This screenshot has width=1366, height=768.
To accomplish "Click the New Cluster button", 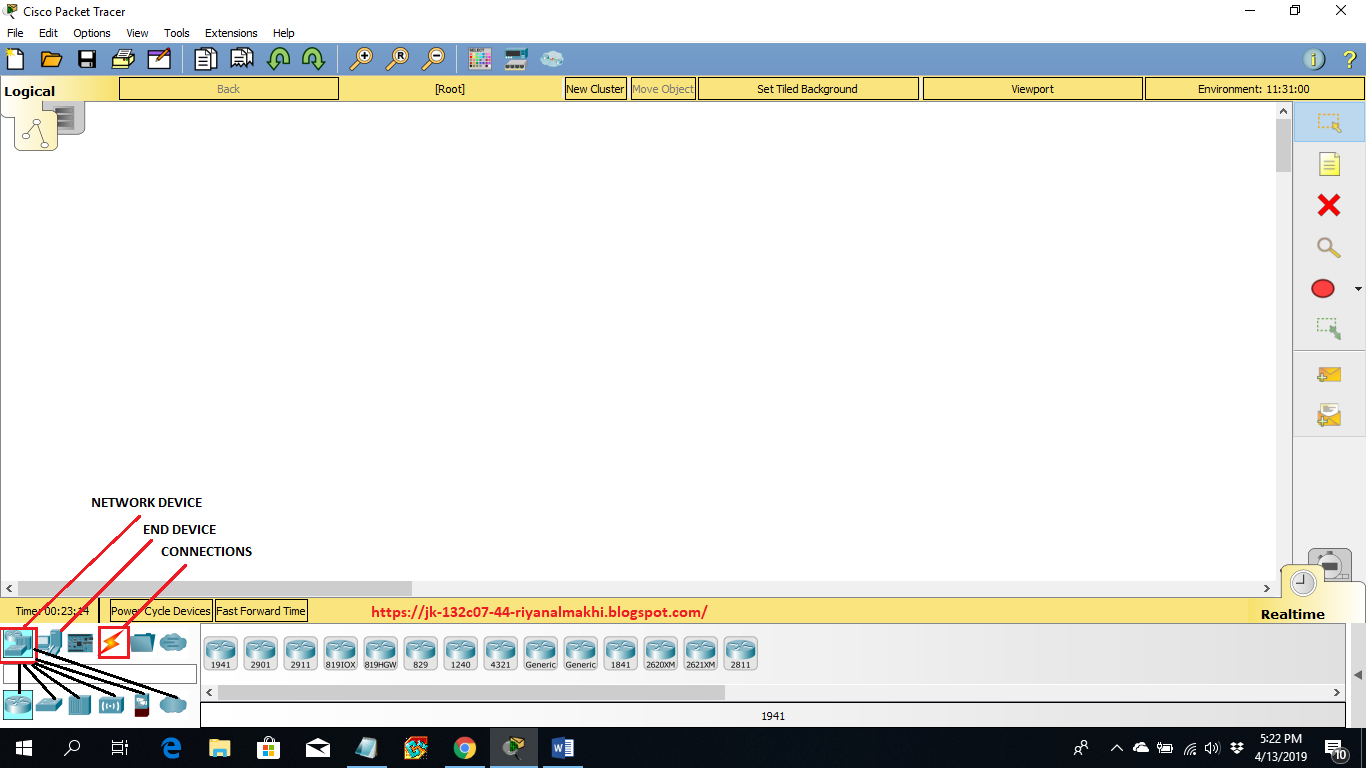I will [x=595, y=89].
